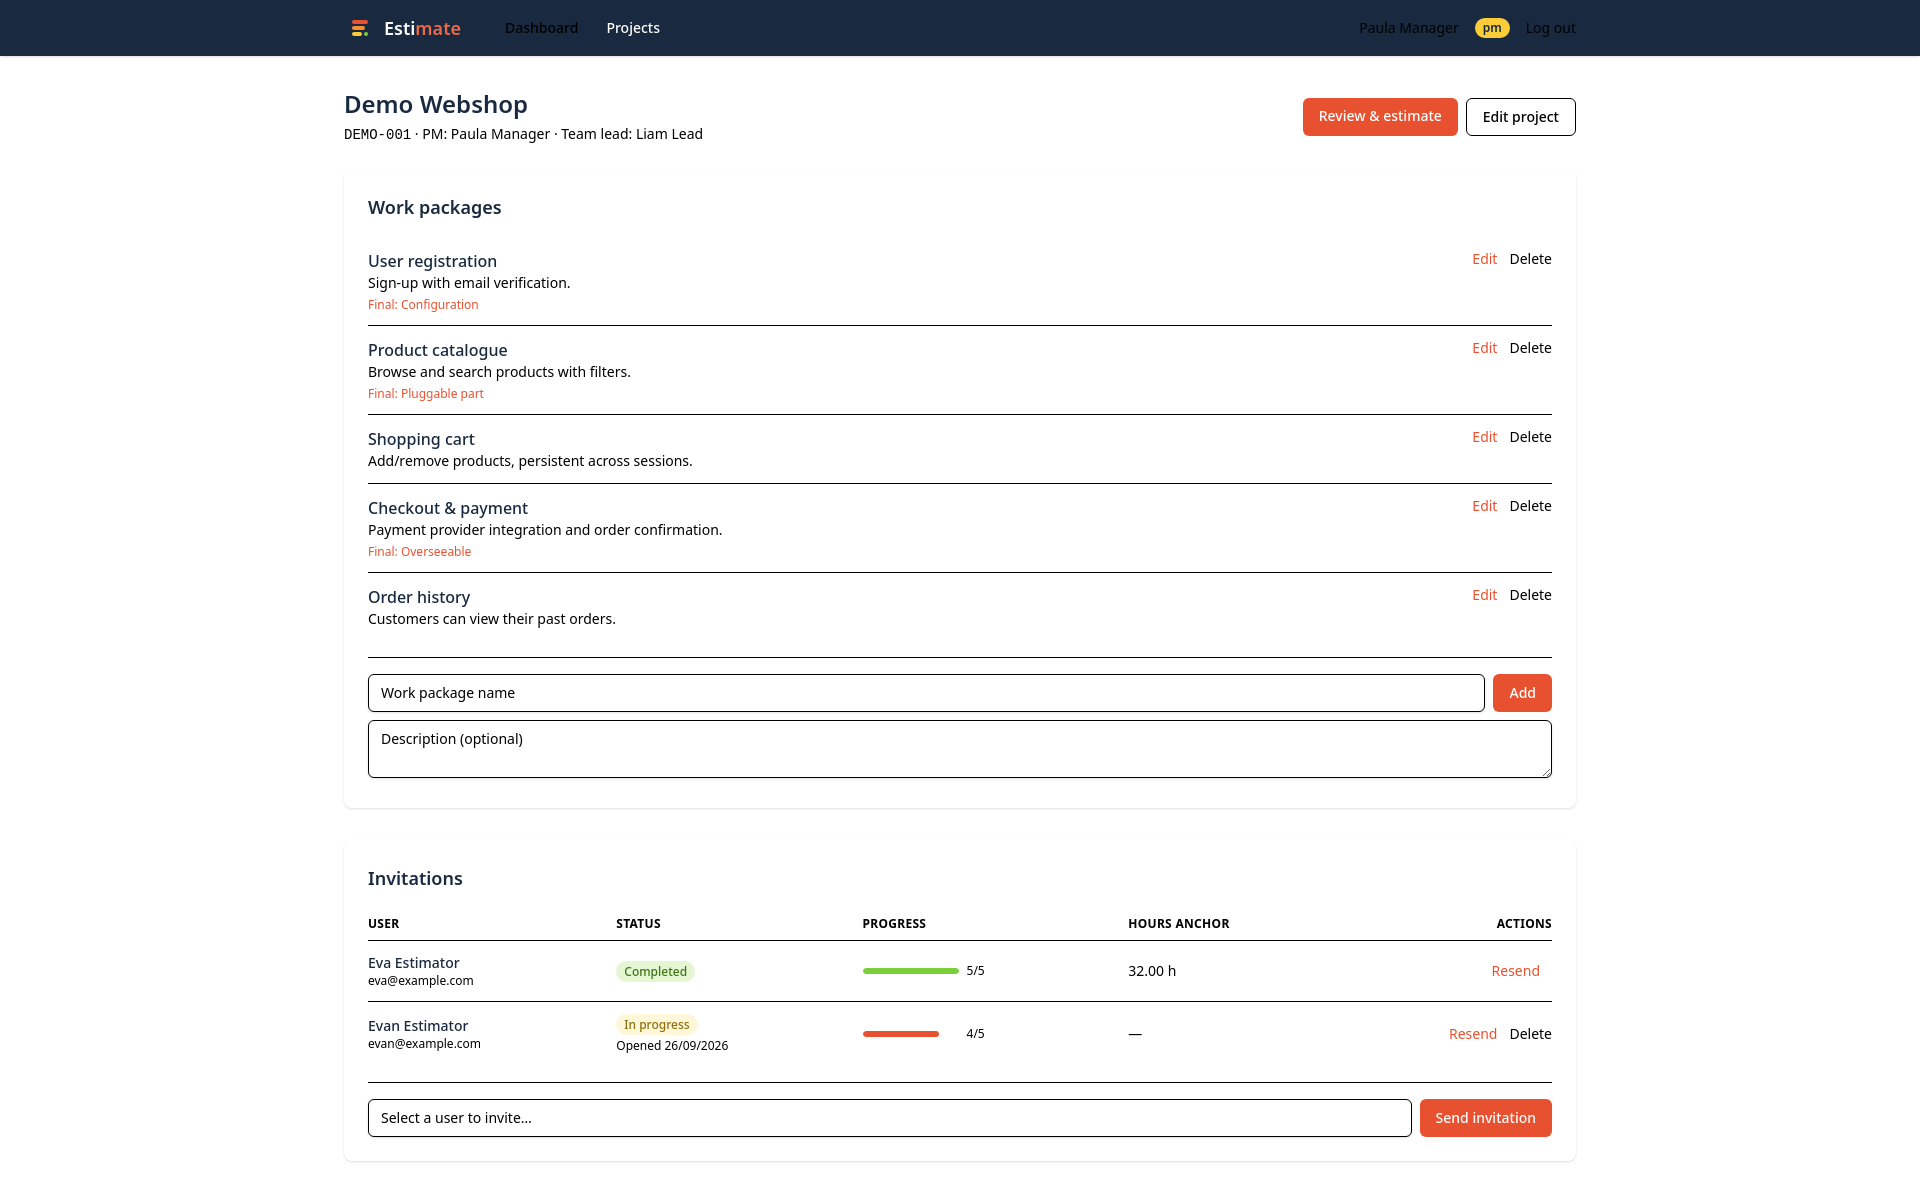Click the 32.00 h hours anchor value
Viewport: 1920px width, 1193px height.
point(1152,971)
